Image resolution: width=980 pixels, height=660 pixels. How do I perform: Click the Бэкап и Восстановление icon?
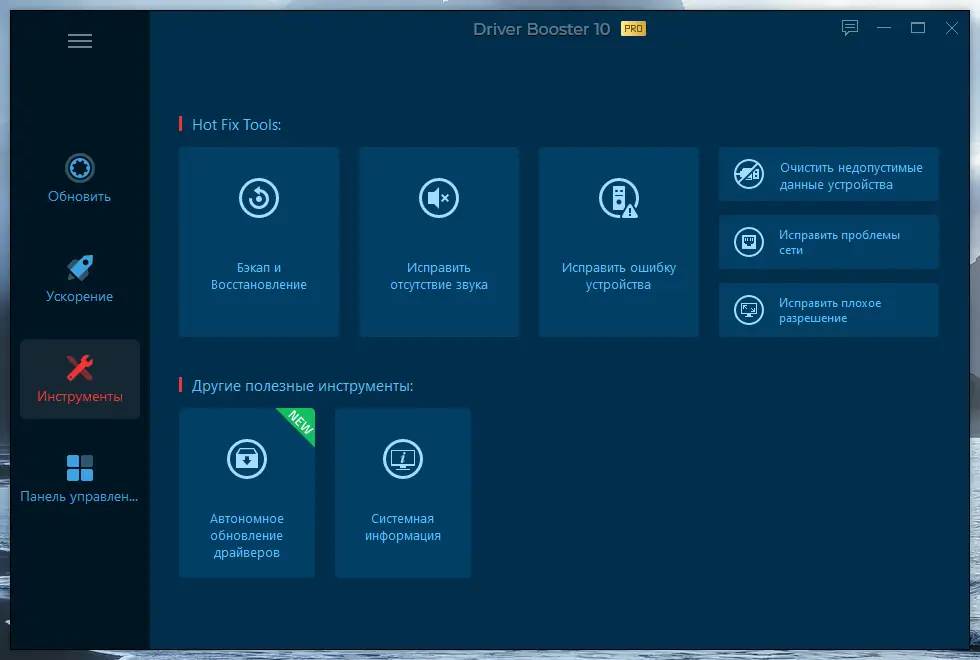pos(259,198)
